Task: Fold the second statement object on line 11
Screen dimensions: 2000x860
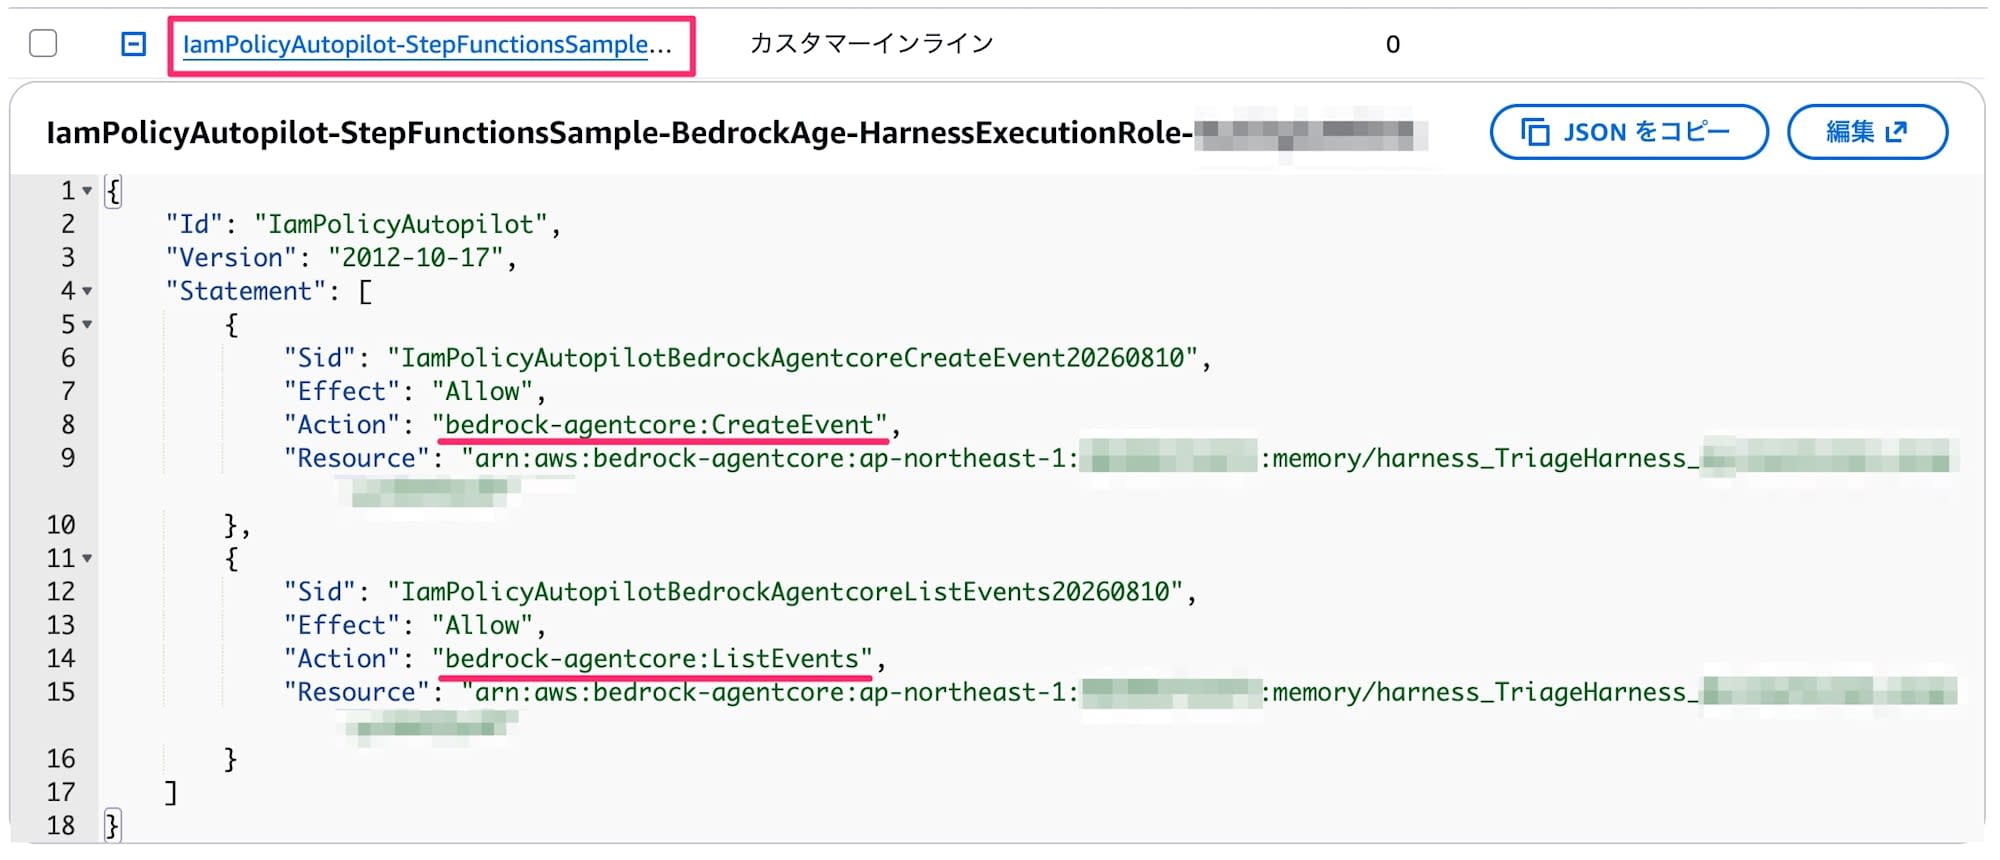Action: (88, 558)
